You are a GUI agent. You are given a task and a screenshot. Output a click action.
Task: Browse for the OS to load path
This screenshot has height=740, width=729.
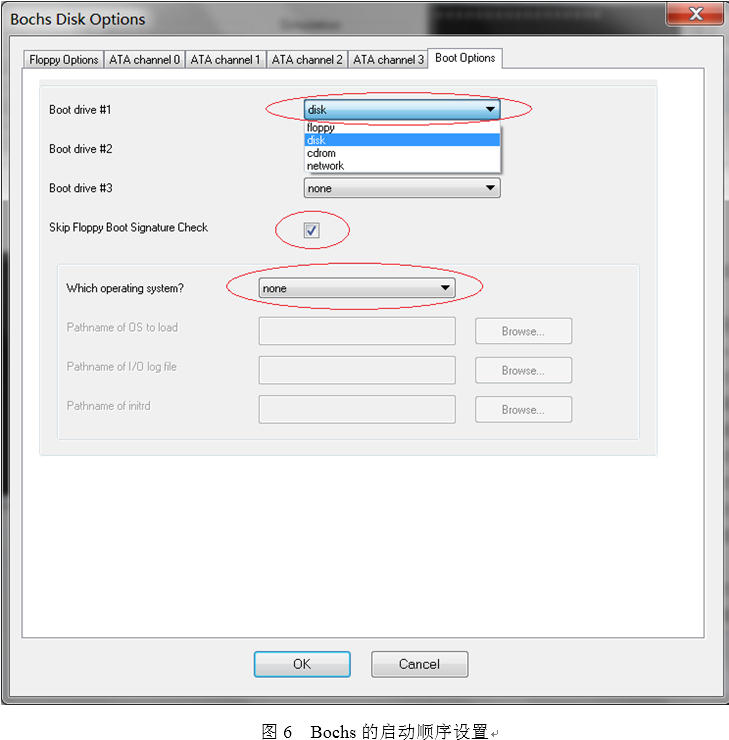coord(524,331)
